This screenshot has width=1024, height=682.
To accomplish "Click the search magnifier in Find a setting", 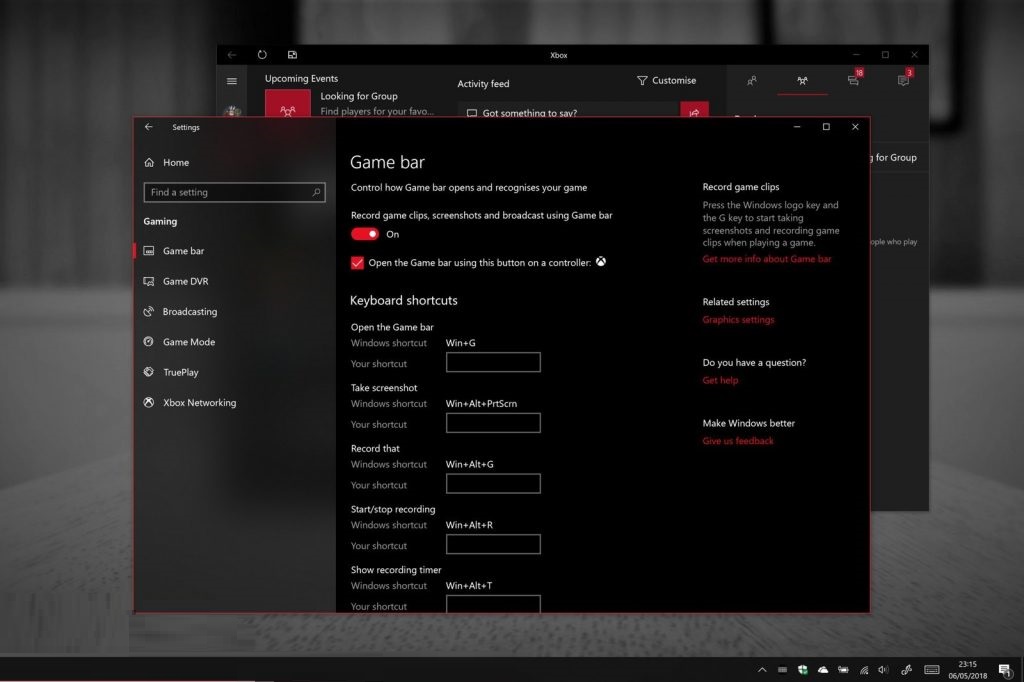I will point(316,192).
